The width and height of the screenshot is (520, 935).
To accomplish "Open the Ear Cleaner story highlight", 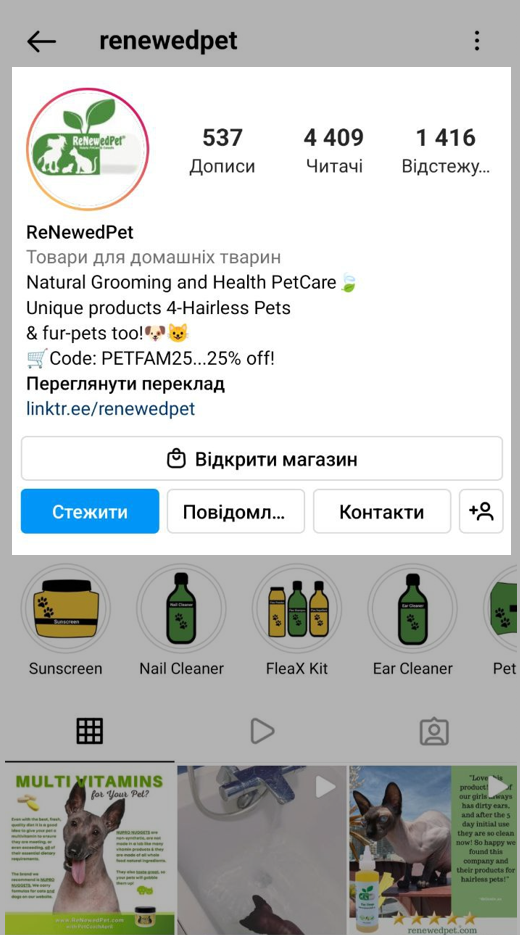I will tap(413, 609).
